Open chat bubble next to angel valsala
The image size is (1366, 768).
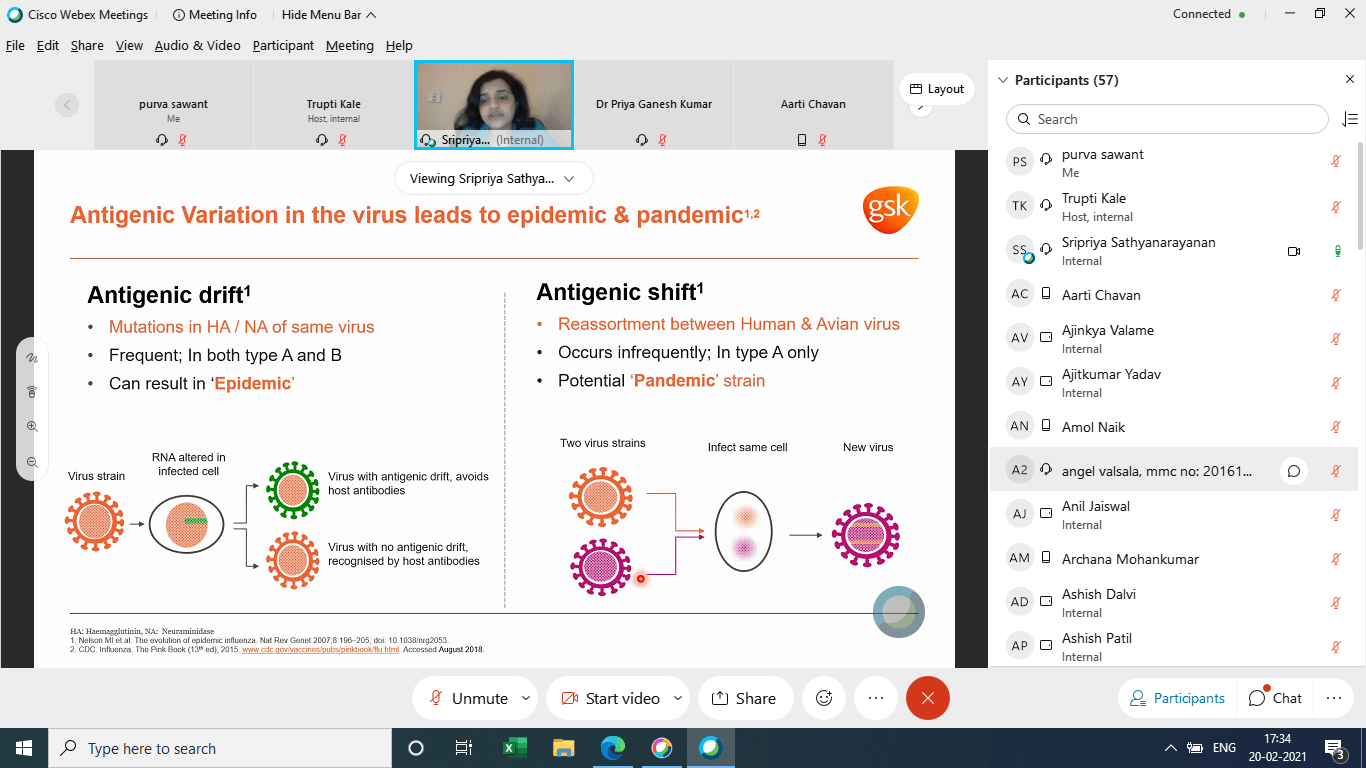tap(1294, 471)
